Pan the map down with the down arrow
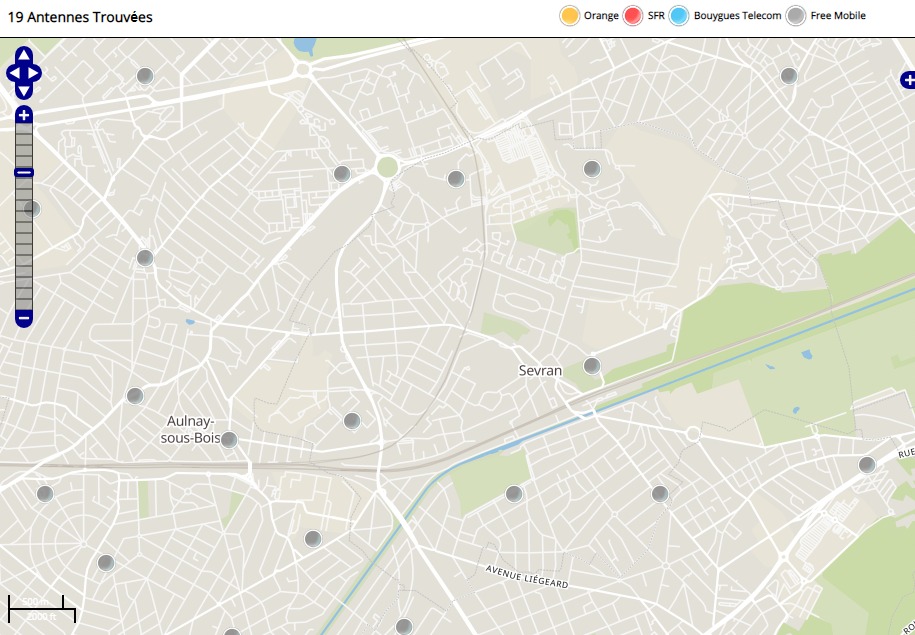Image resolution: width=915 pixels, height=635 pixels. pos(24,91)
